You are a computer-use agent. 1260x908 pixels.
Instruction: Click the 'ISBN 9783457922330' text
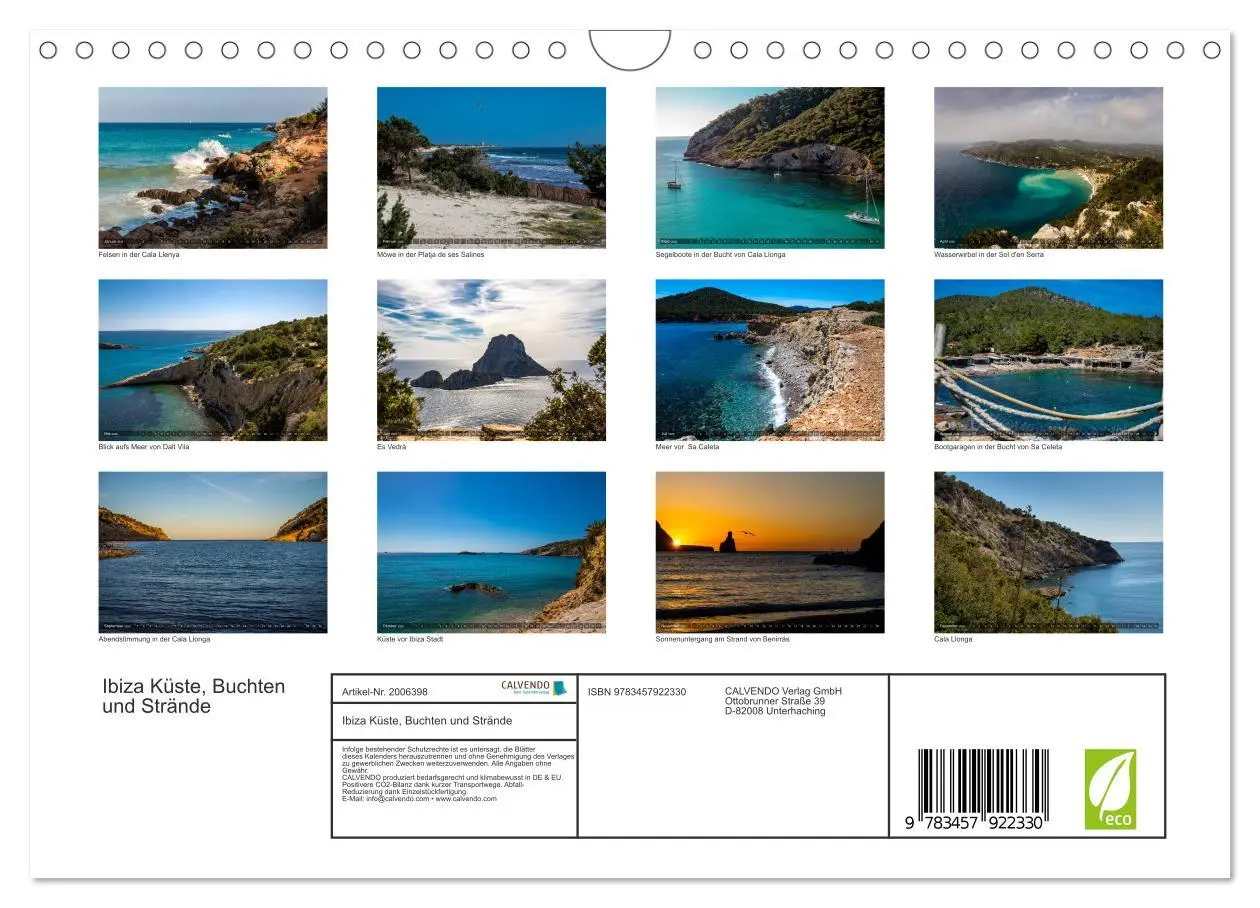[636, 692]
